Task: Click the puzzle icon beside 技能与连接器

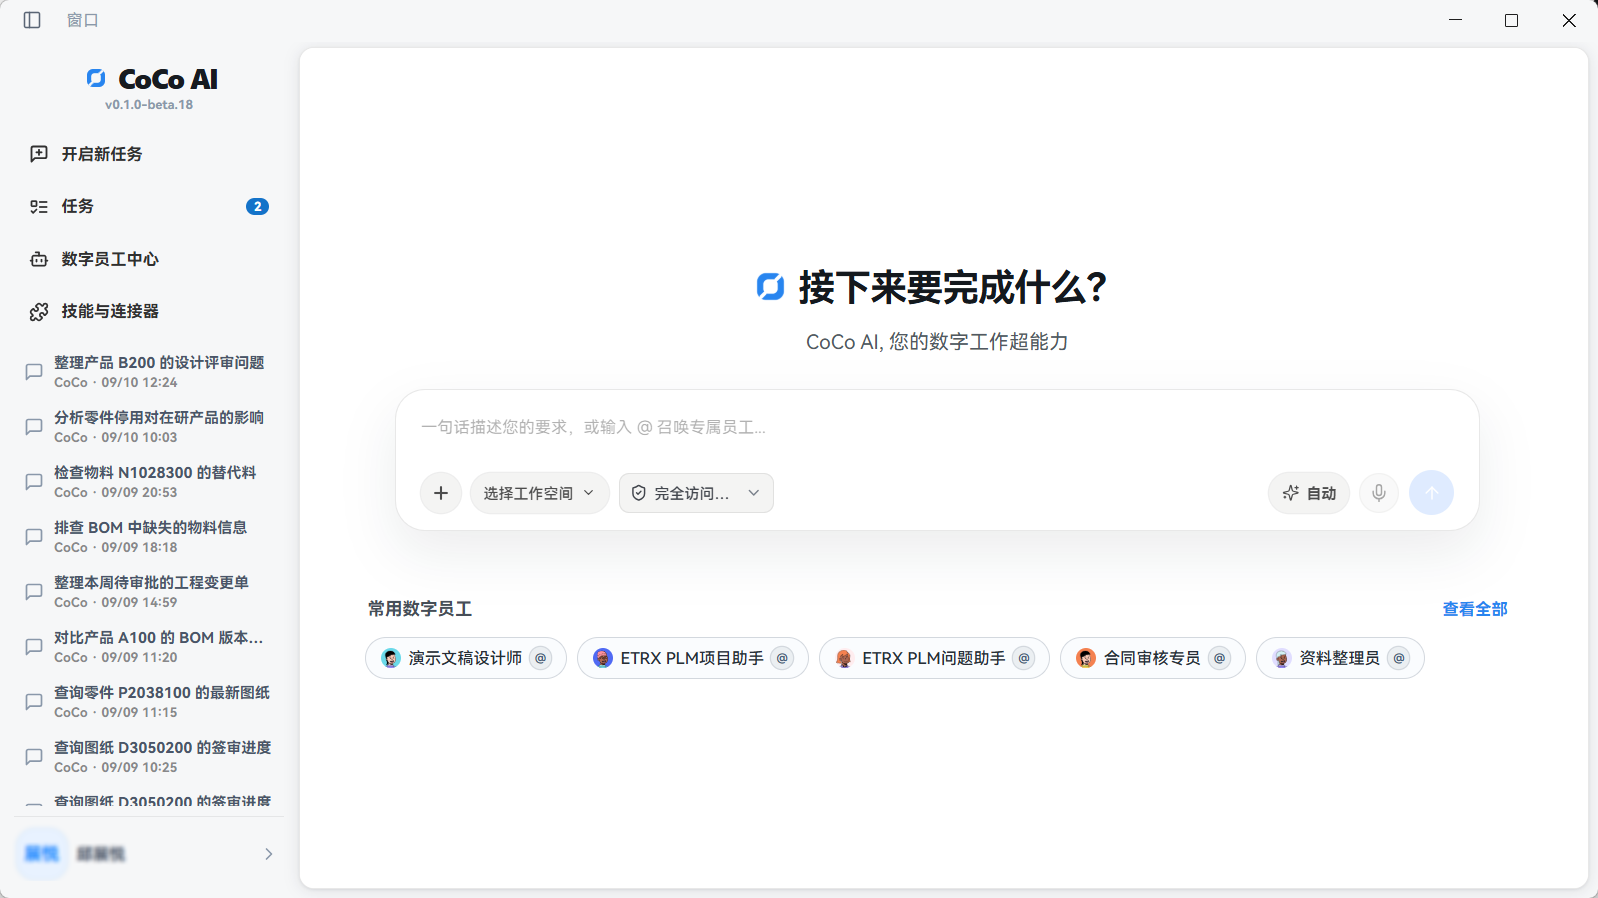Action: point(39,312)
